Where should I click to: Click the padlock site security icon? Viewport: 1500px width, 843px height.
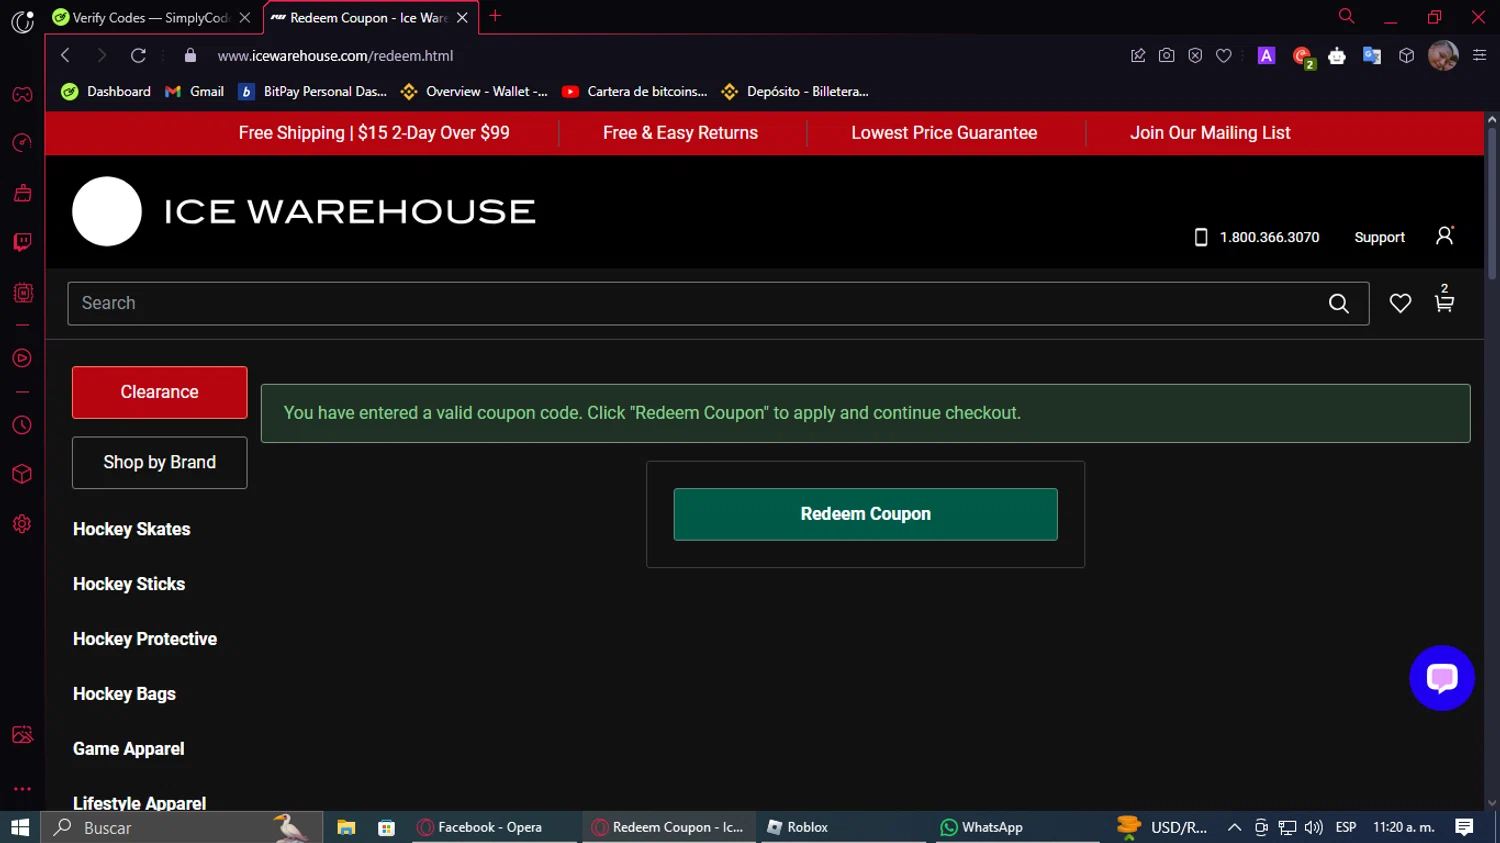pyautogui.click(x=190, y=56)
